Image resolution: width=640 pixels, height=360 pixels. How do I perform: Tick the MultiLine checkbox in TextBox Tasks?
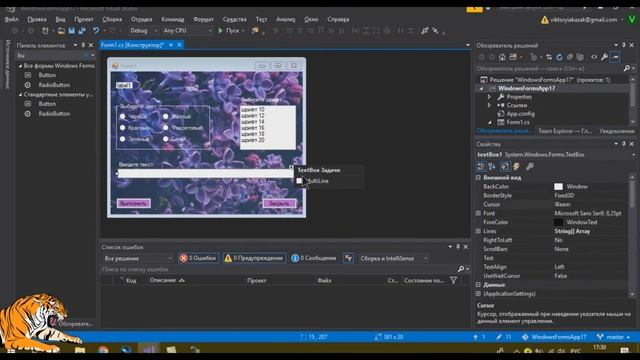click(x=299, y=180)
